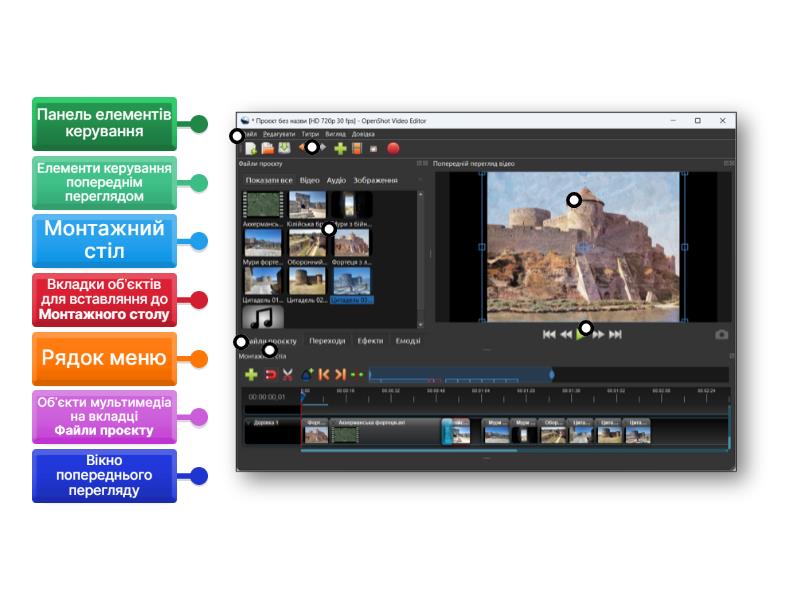This screenshot has width=800, height=600.
Task: Expand the Доріжка 1 track options
Action: coord(249,423)
